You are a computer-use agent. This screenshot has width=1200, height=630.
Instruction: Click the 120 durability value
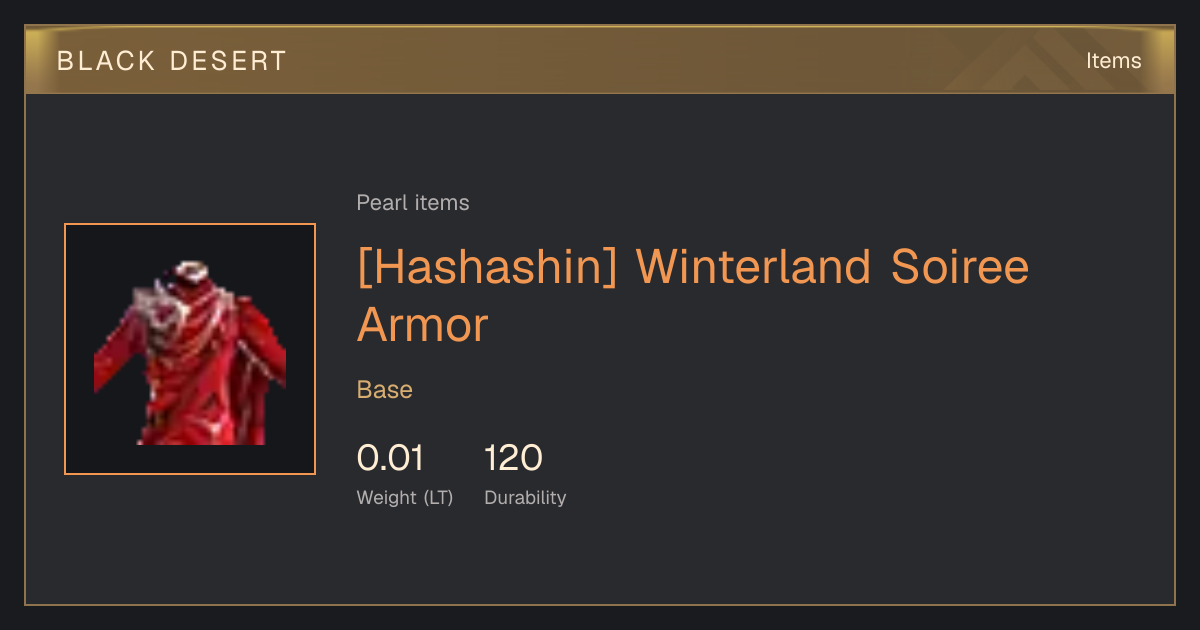[513, 458]
